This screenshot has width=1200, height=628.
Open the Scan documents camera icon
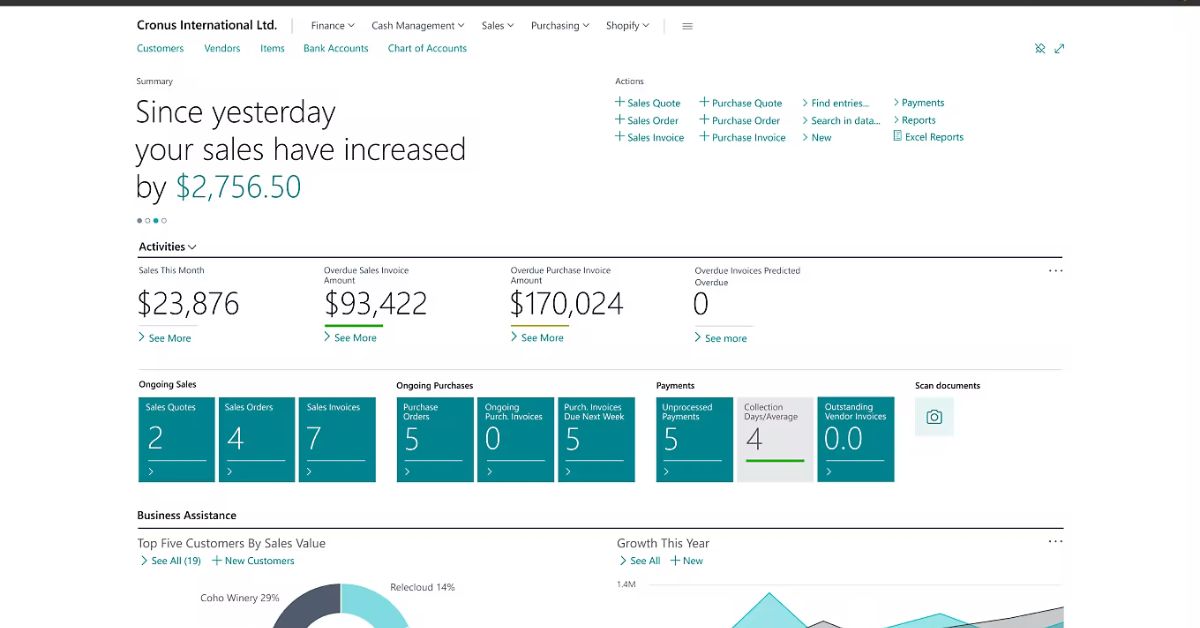[934, 417]
